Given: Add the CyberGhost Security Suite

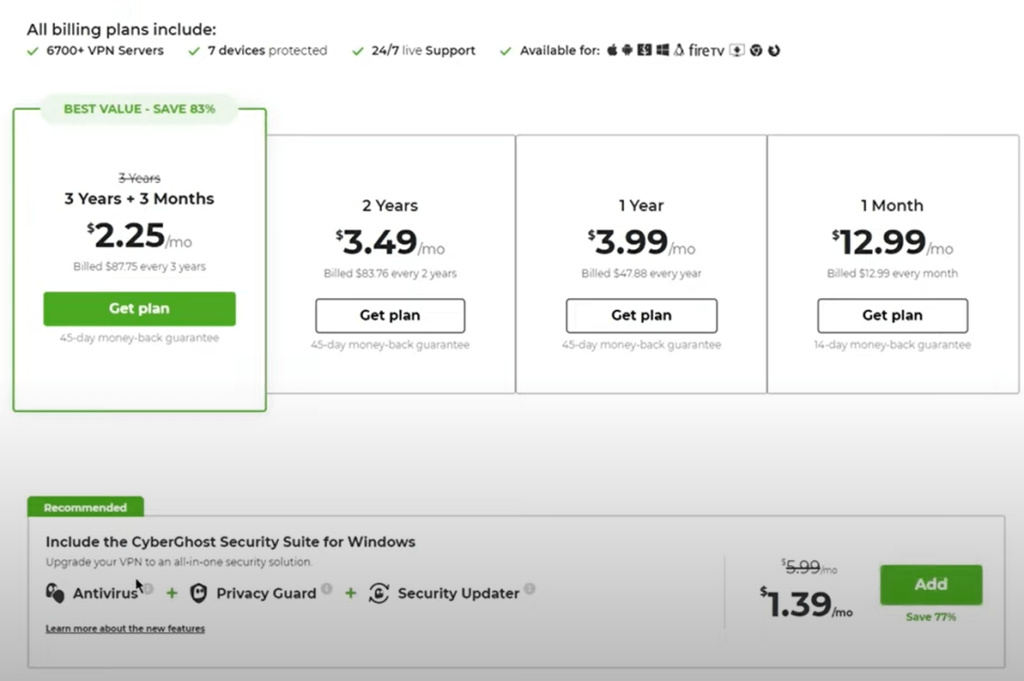Looking at the screenshot, I should (x=931, y=584).
